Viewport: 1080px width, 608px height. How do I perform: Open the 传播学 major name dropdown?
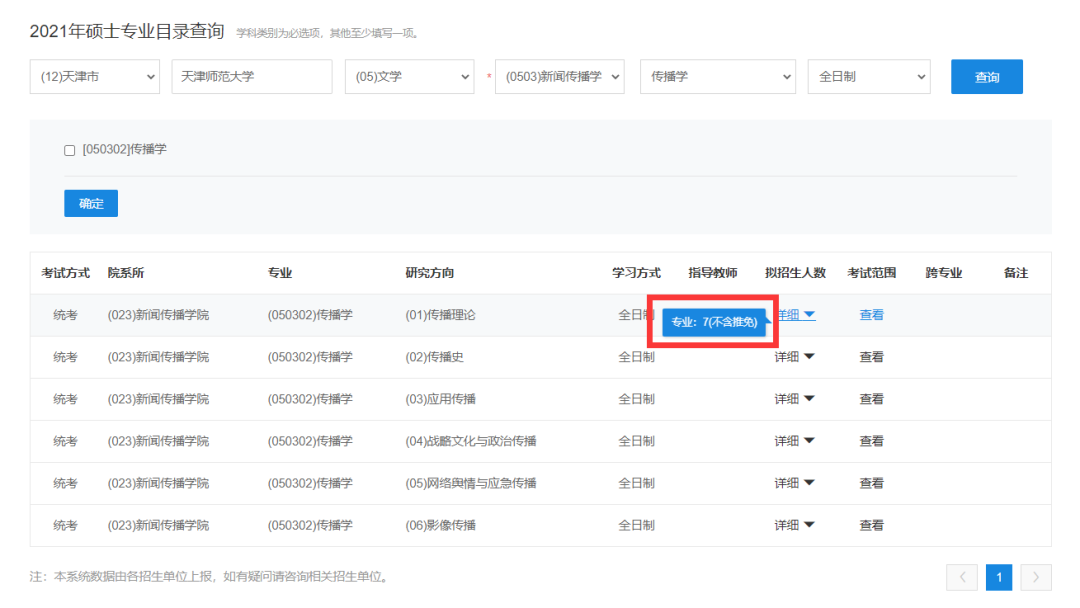pos(717,77)
